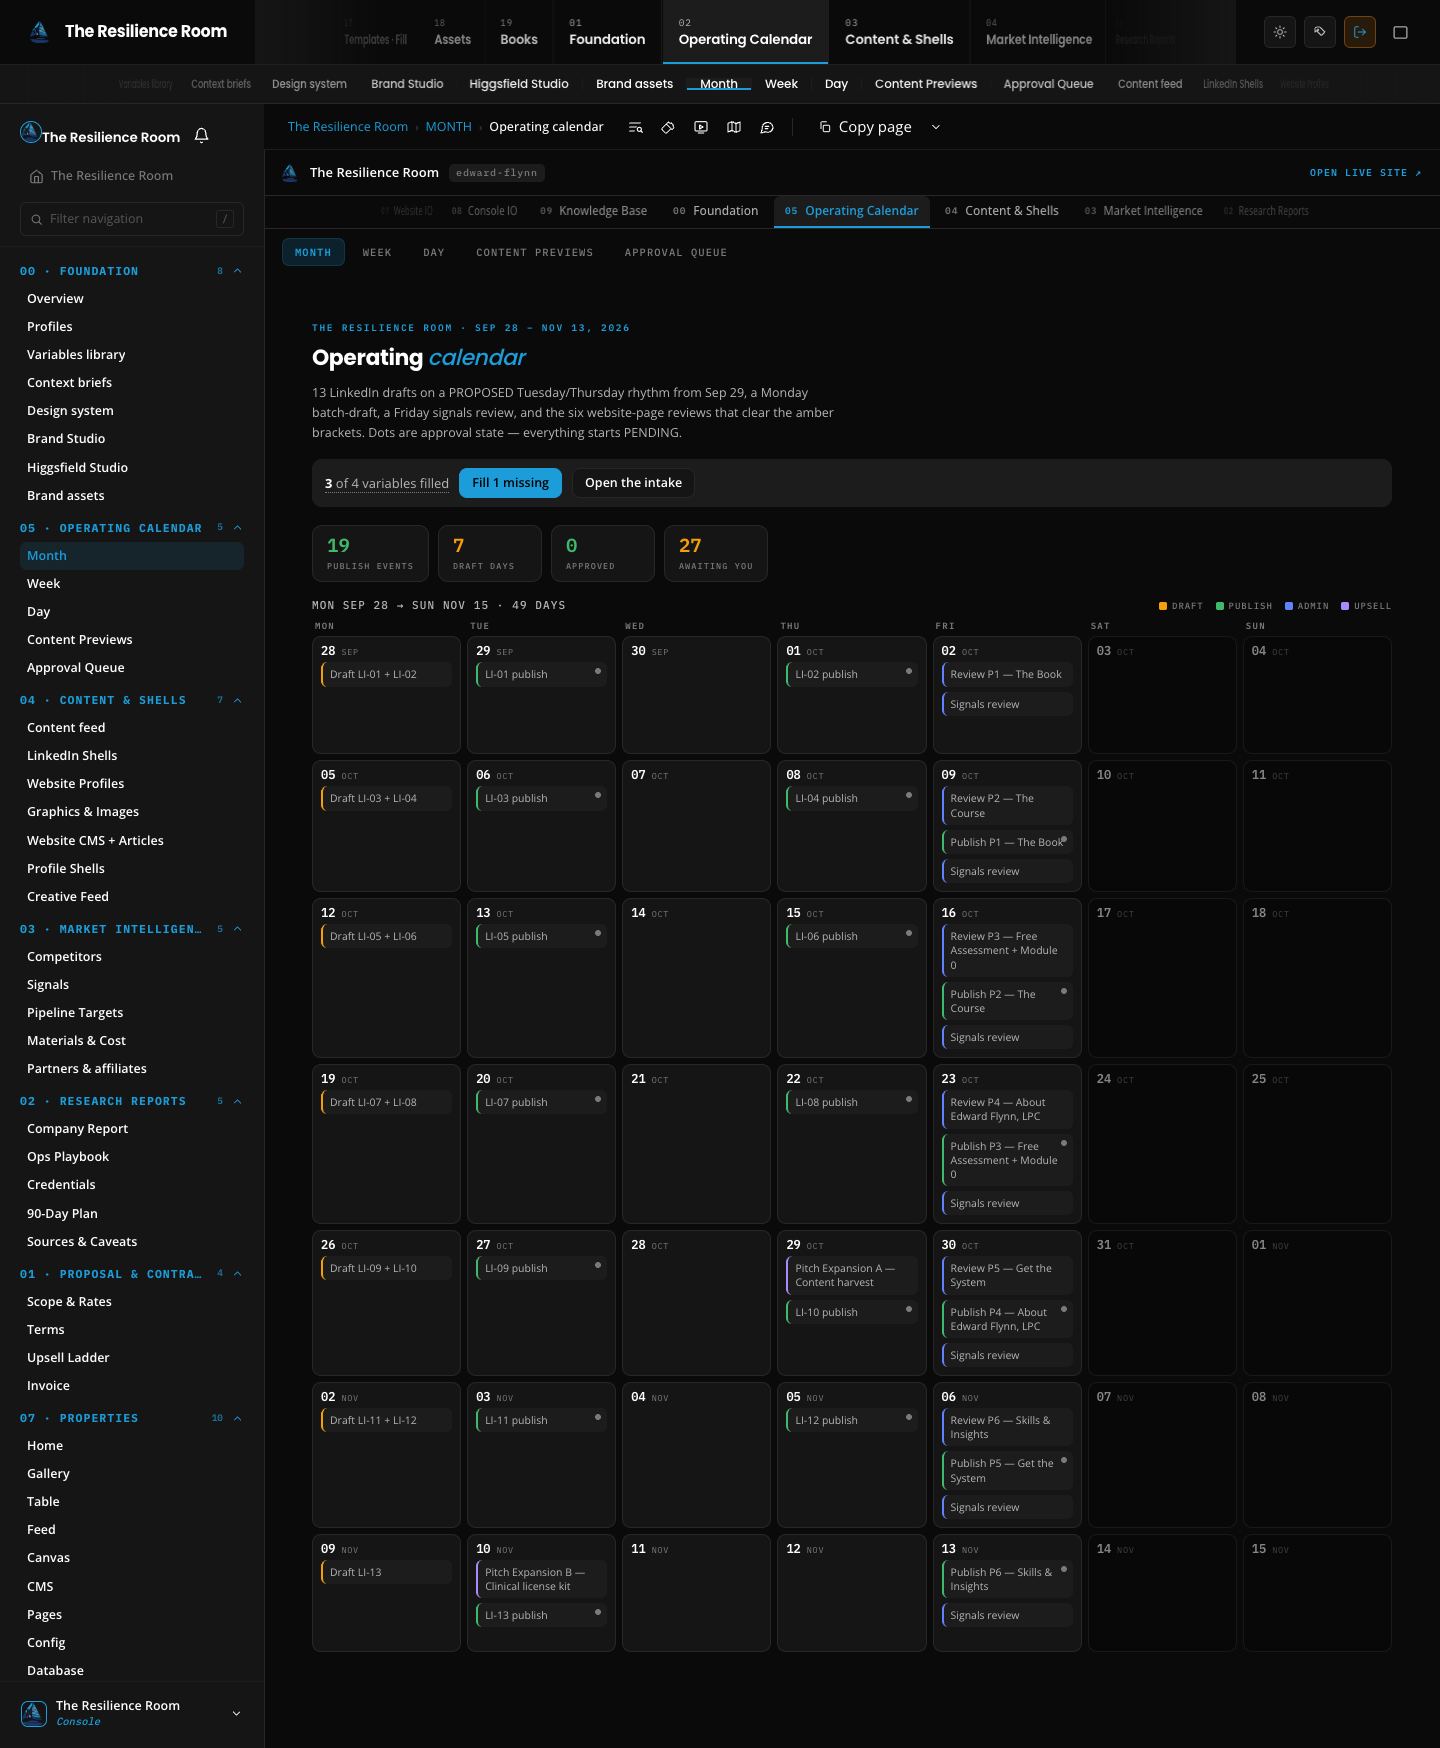
Task: Collapse the 00 Foundation sidebar section
Action: pos(238,271)
